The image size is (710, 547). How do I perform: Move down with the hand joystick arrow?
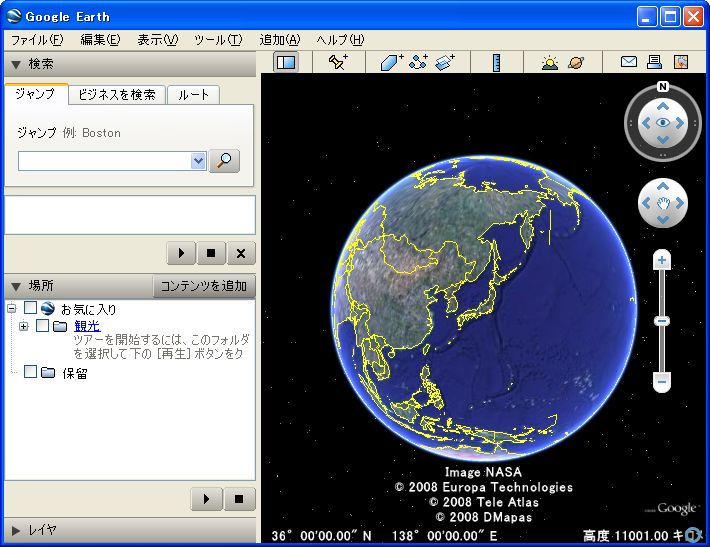663,220
